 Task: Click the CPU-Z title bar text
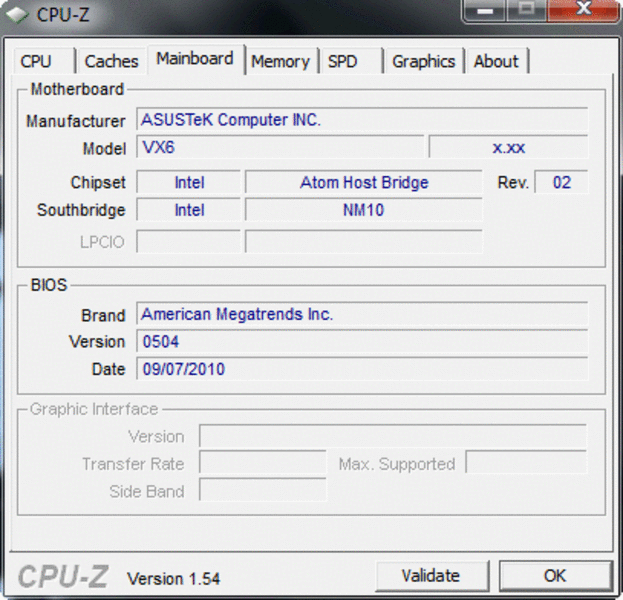point(63,15)
